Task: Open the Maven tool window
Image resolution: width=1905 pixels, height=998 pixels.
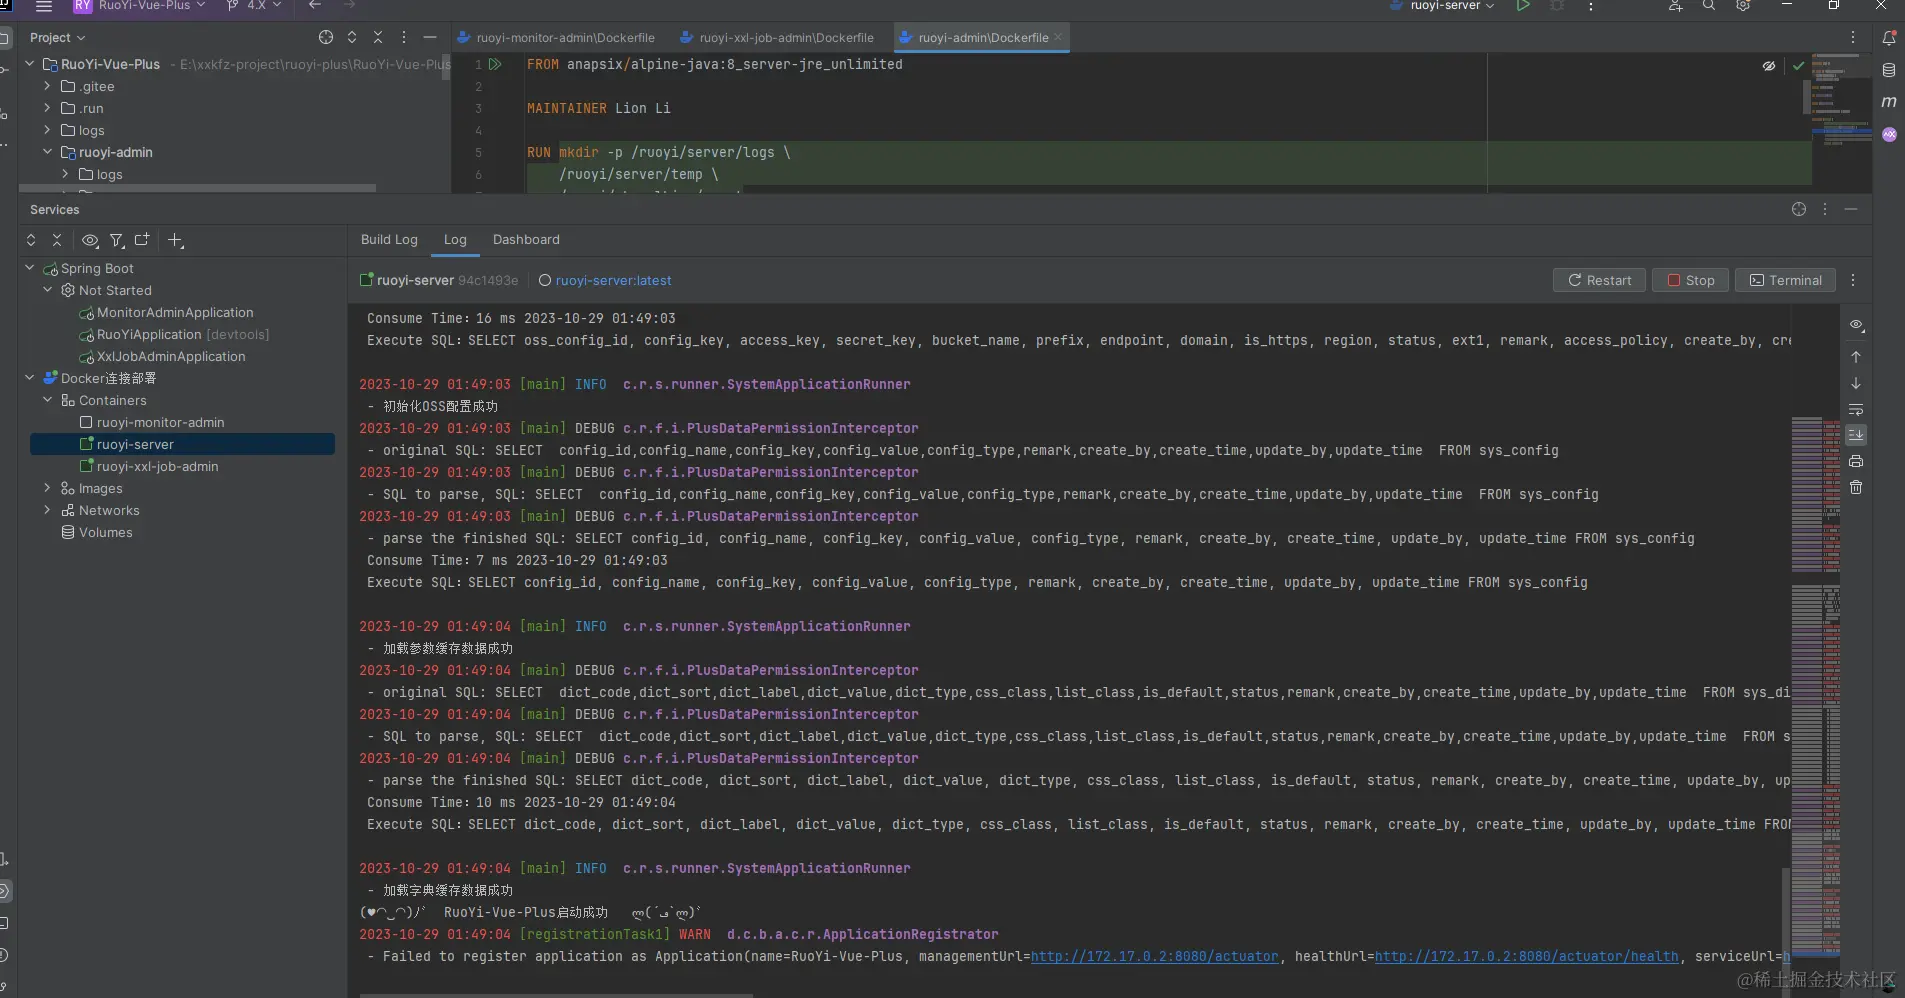Action: pyautogui.click(x=1889, y=102)
